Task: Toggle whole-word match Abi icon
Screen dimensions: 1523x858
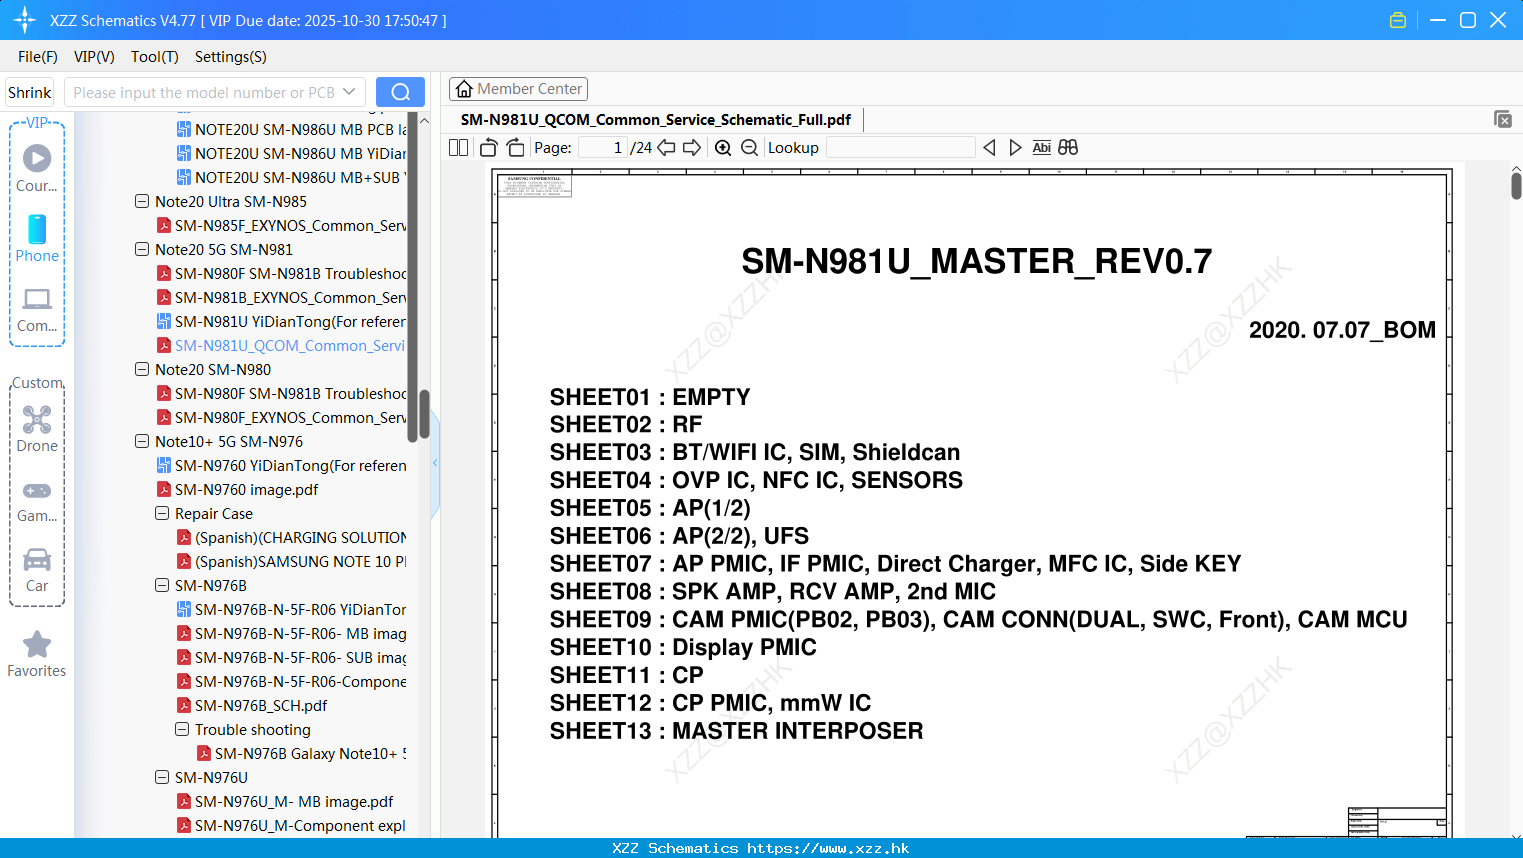Action: (x=1041, y=148)
